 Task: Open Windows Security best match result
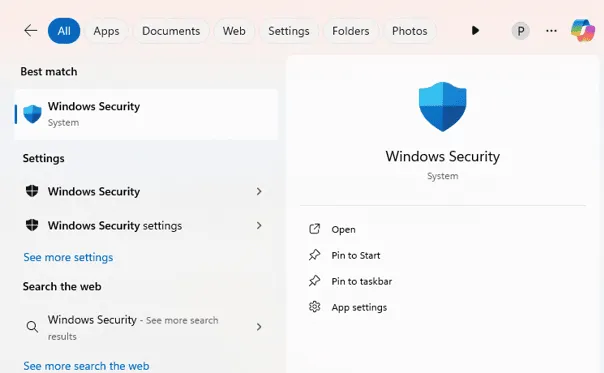pyautogui.click(x=146, y=114)
